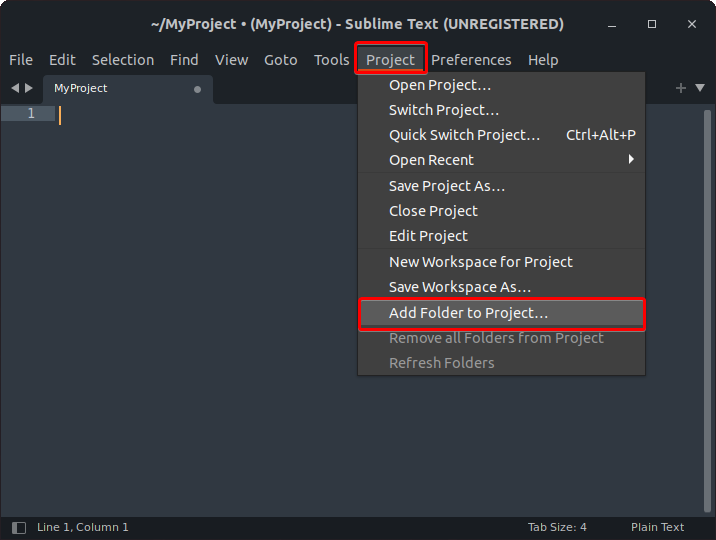Select Quick Switch Project… entry
716x540 pixels.
tap(501, 135)
